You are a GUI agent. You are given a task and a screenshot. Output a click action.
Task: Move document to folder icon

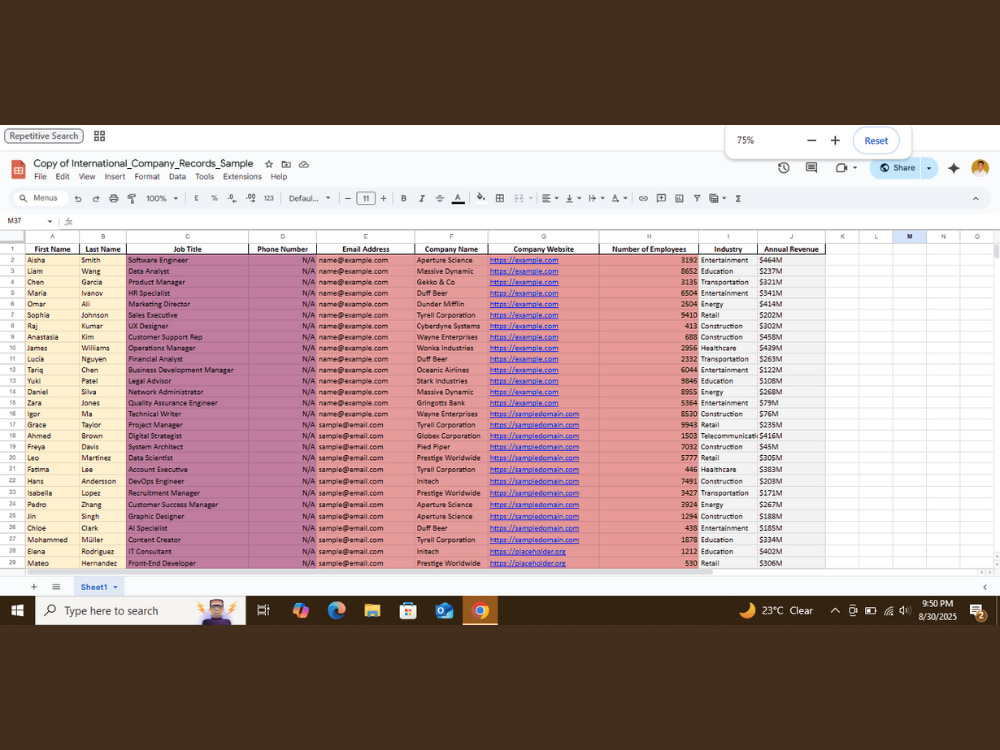(x=286, y=164)
